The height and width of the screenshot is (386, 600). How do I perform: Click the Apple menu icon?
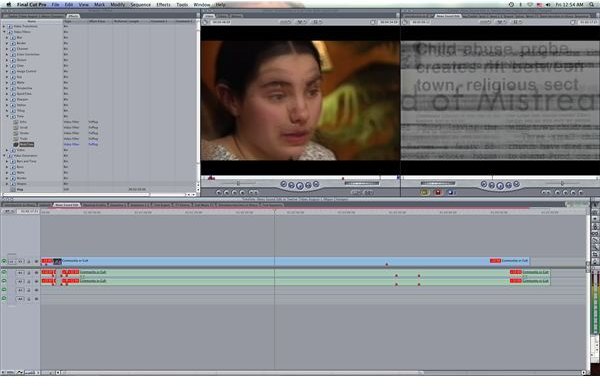click(8, 5)
